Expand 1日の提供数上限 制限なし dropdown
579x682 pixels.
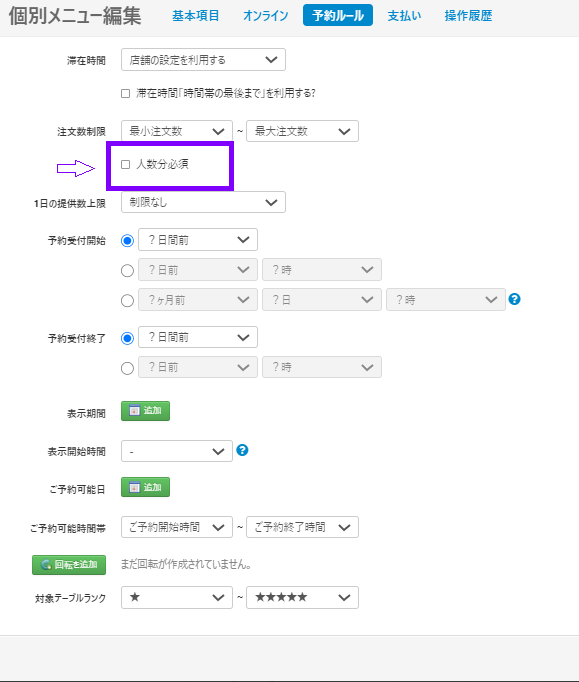coord(203,202)
